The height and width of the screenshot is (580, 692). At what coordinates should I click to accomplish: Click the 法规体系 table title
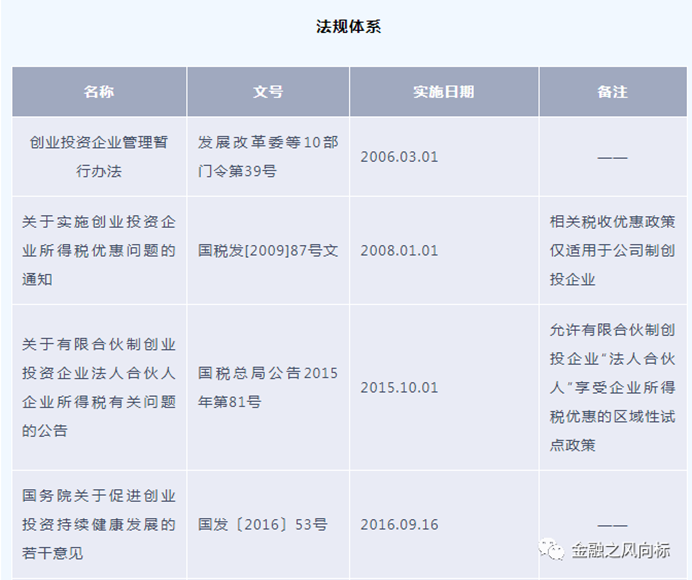(348, 27)
